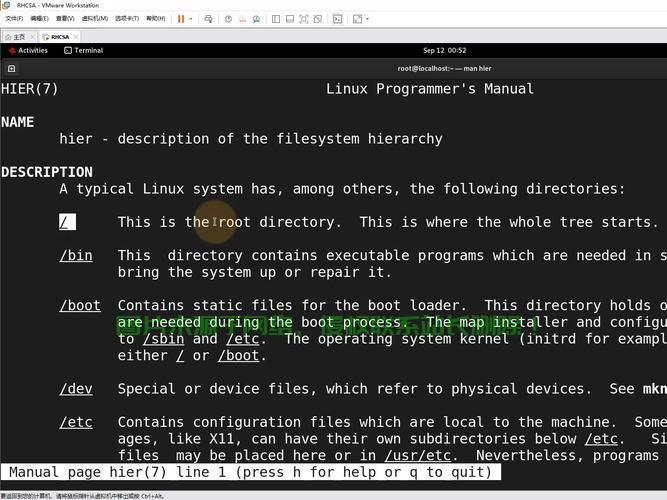The image size is (667, 500).
Task: Click the GNOME Activities button
Action: 28,50
